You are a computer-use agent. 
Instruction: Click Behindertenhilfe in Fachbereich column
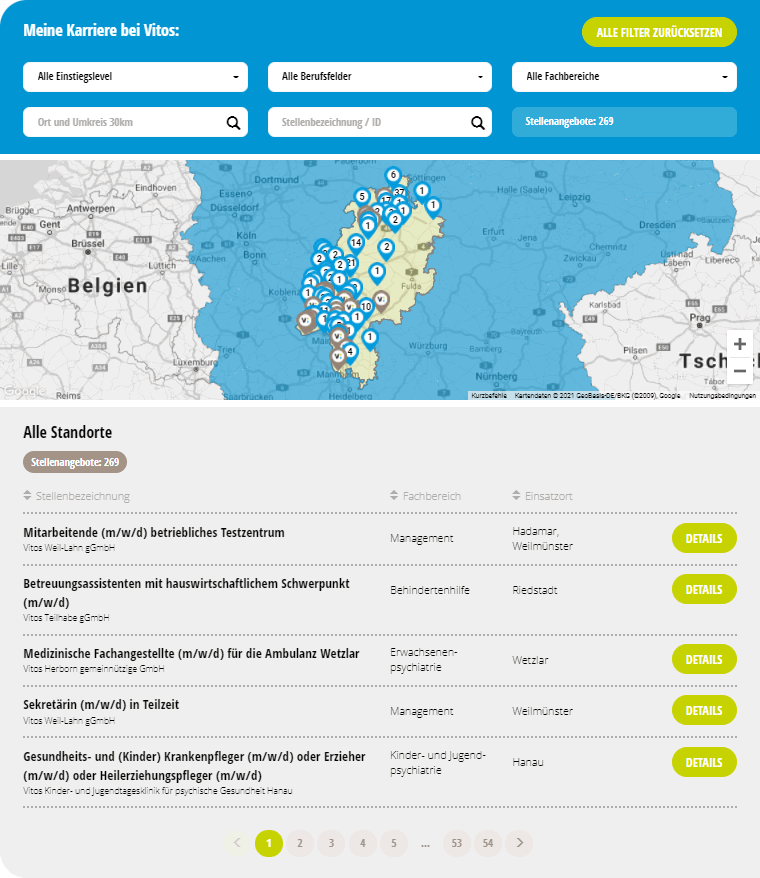[430, 590]
